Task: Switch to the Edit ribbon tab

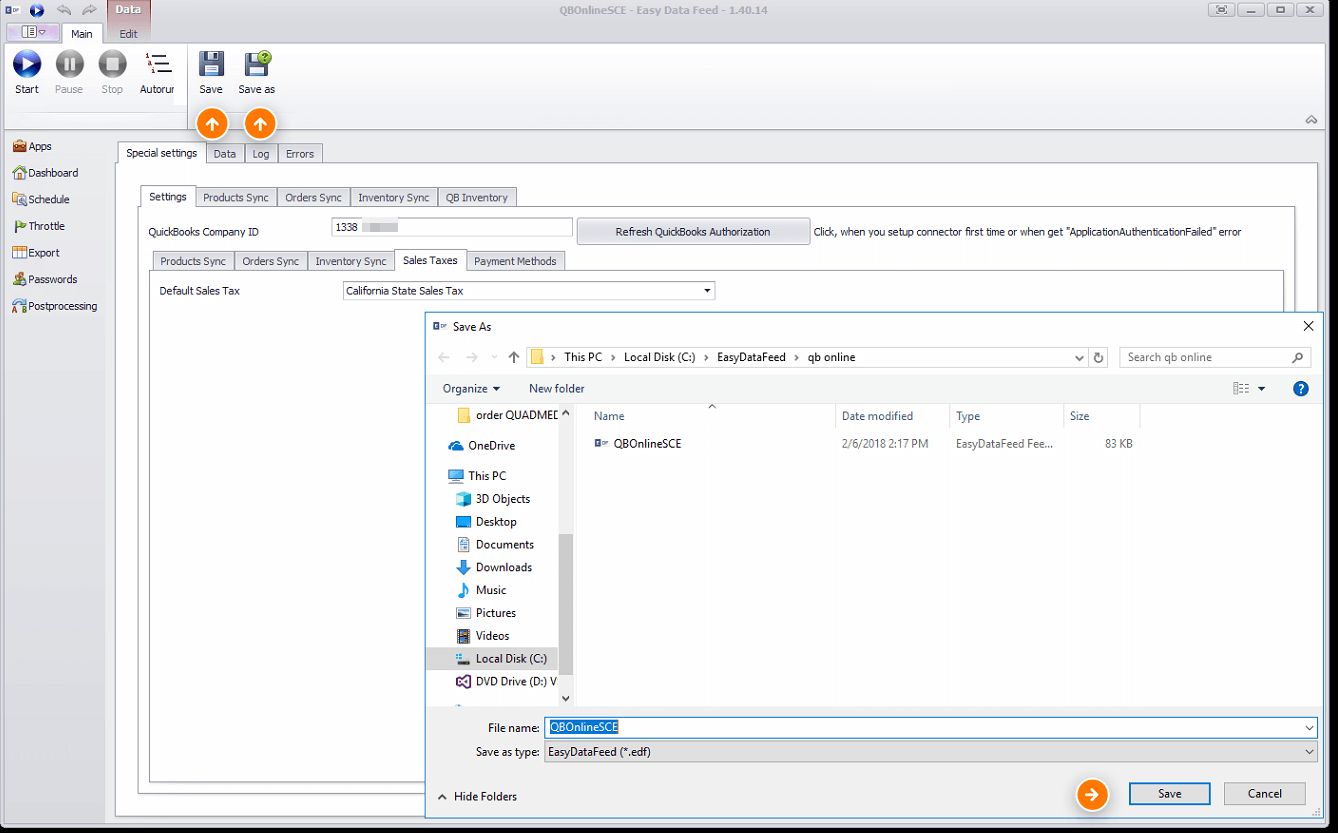Action: (x=129, y=33)
